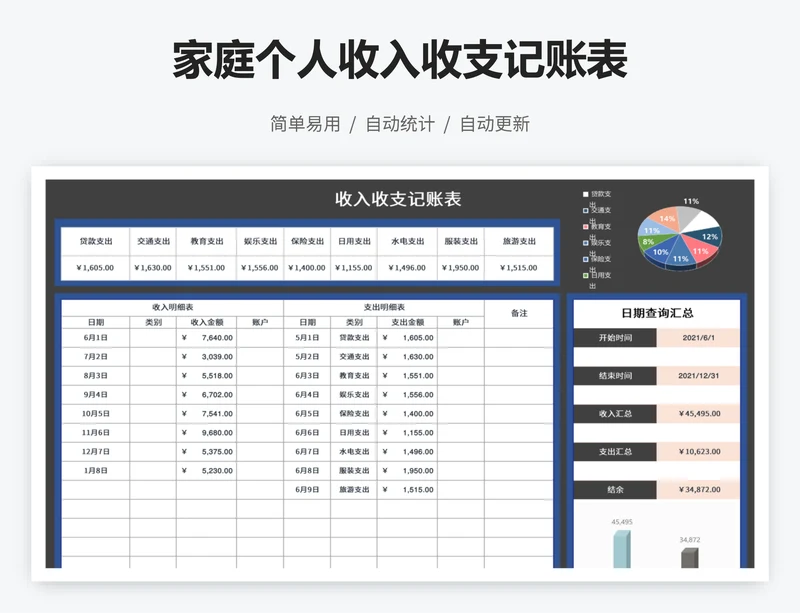Select the 结余 value ¥34,872.00
800x613 pixels.
pyautogui.click(x=698, y=489)
